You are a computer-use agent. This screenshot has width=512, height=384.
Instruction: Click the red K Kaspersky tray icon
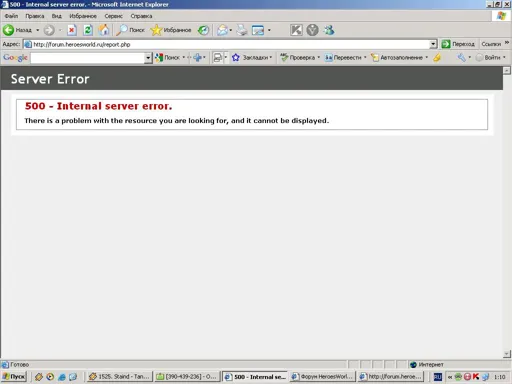pos(476,377)
